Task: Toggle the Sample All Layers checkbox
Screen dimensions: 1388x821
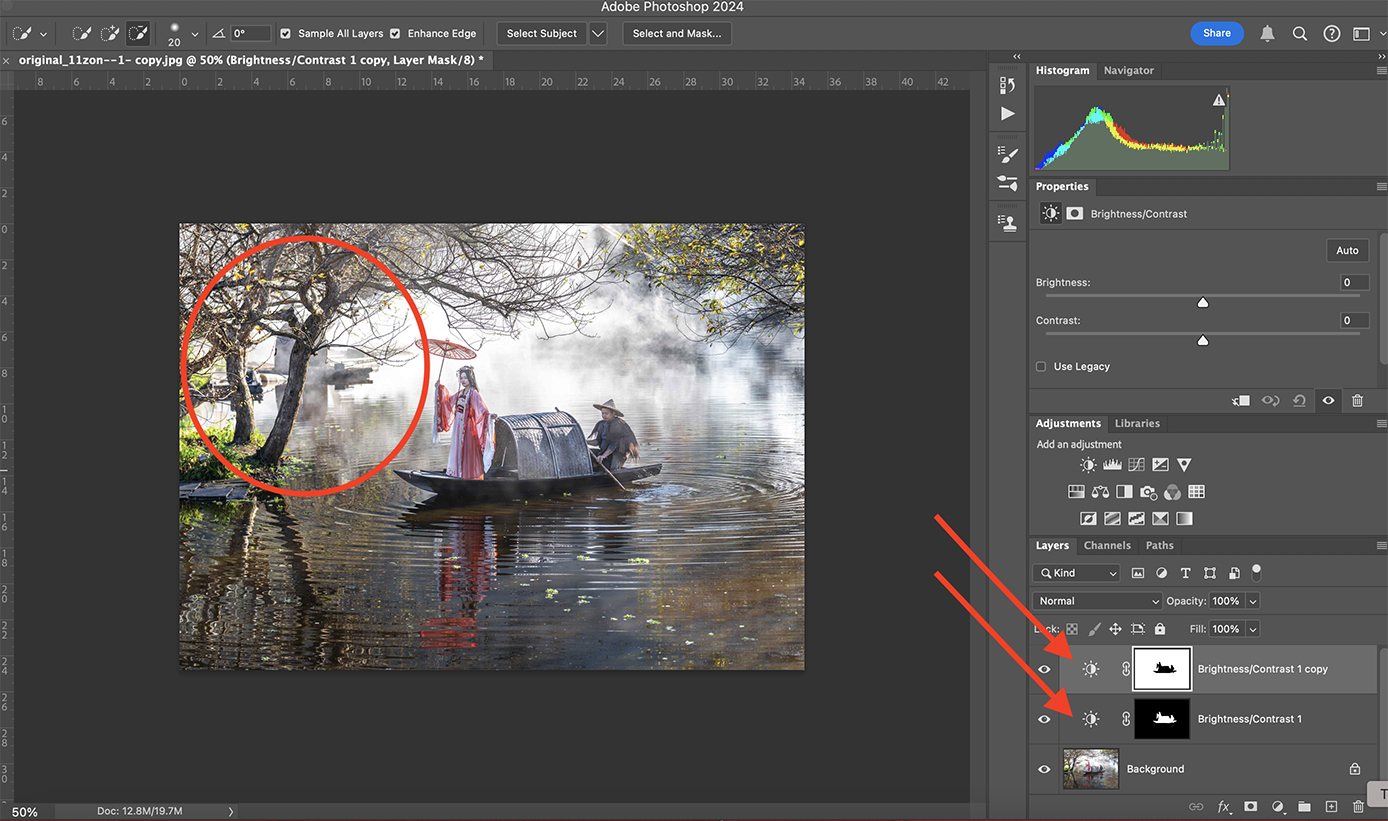Action: (285, 33)
